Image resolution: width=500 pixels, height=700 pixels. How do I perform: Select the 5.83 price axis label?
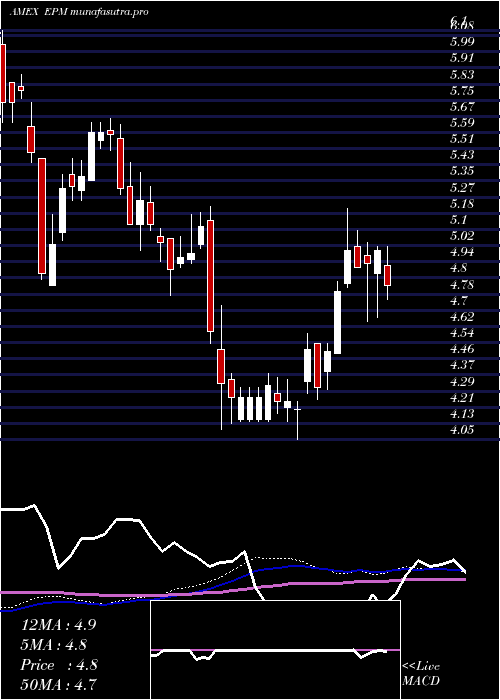click(x=462, y=74)
